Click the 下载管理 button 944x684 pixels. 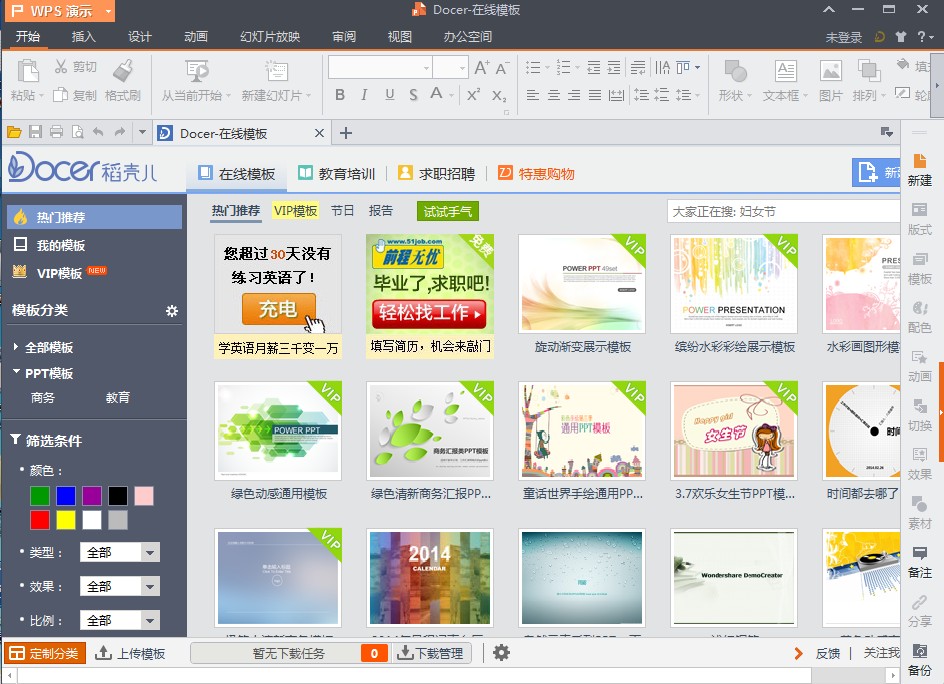430,653
